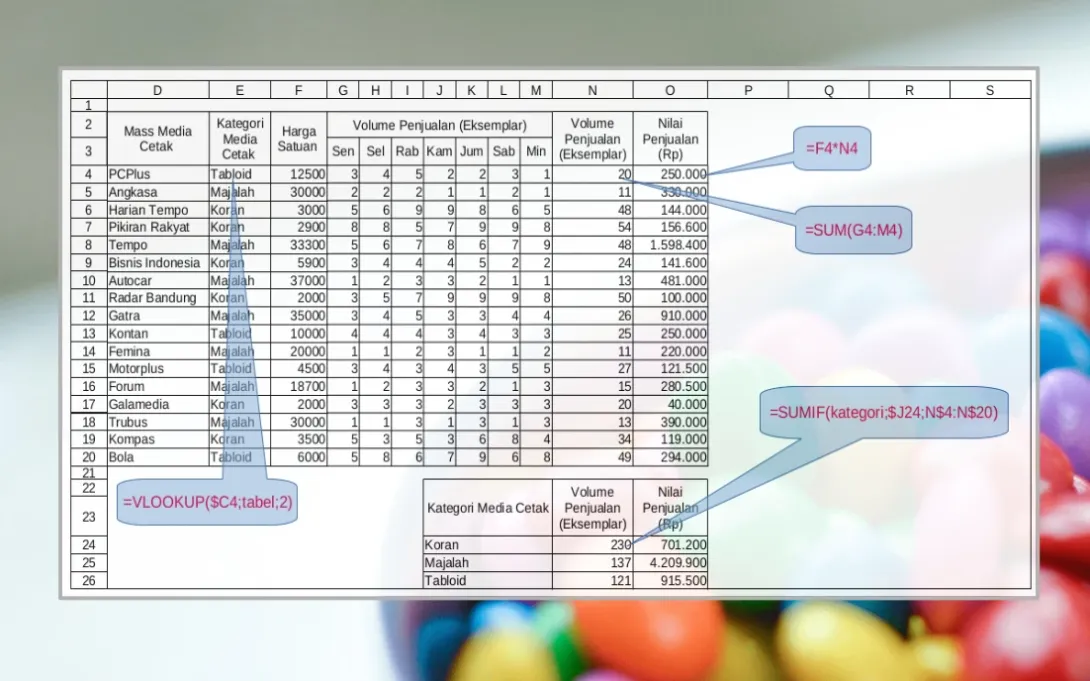Viewport: 1090px width, 681px height.
Task: Click the Sel day header cell
Action: click(x=375, y=151)
